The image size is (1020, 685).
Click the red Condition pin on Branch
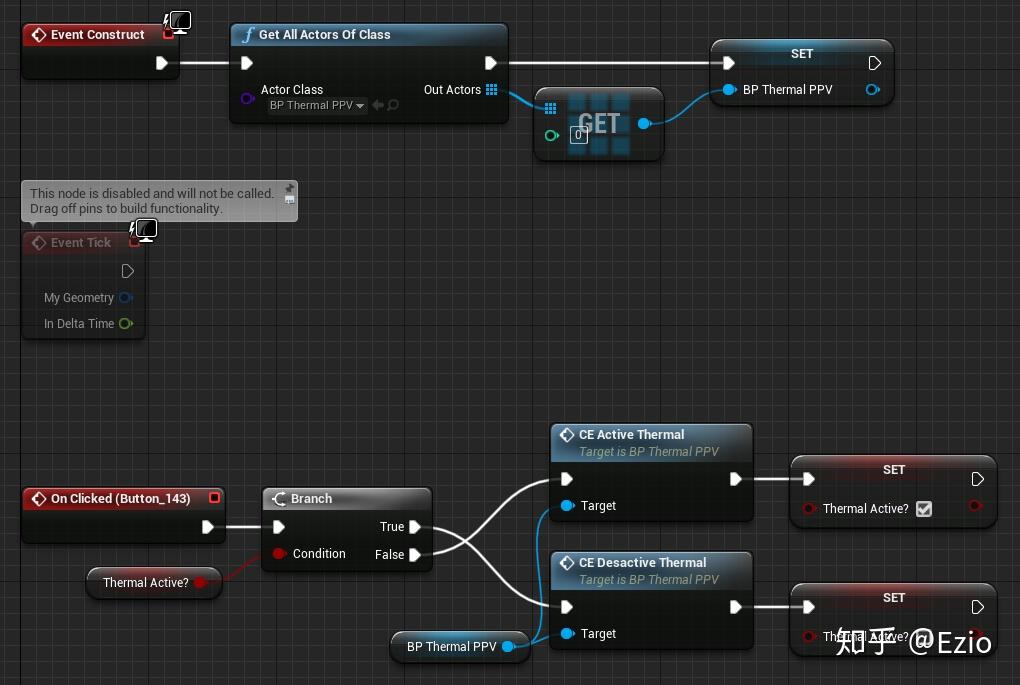point(279,554)
